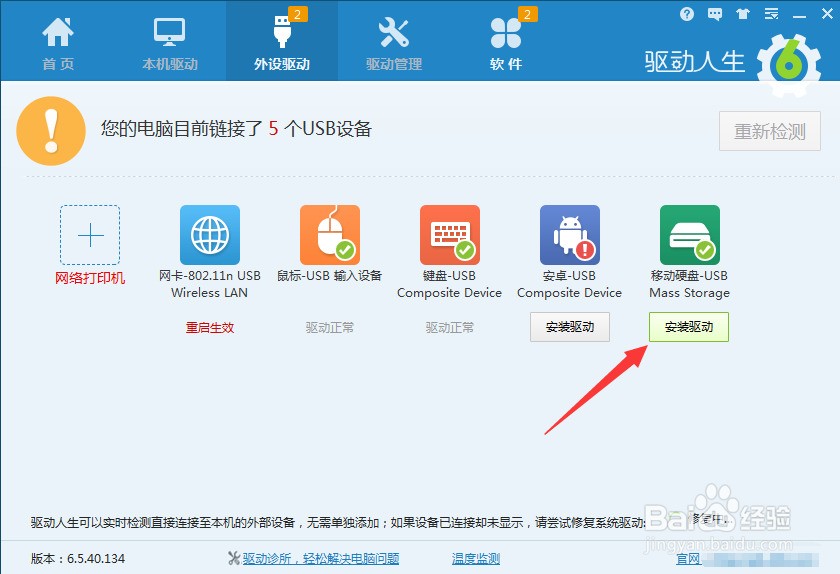Open the feedback chat bubble icon
Viewport: 840px width, 574px height.
(x=715, y=14)
